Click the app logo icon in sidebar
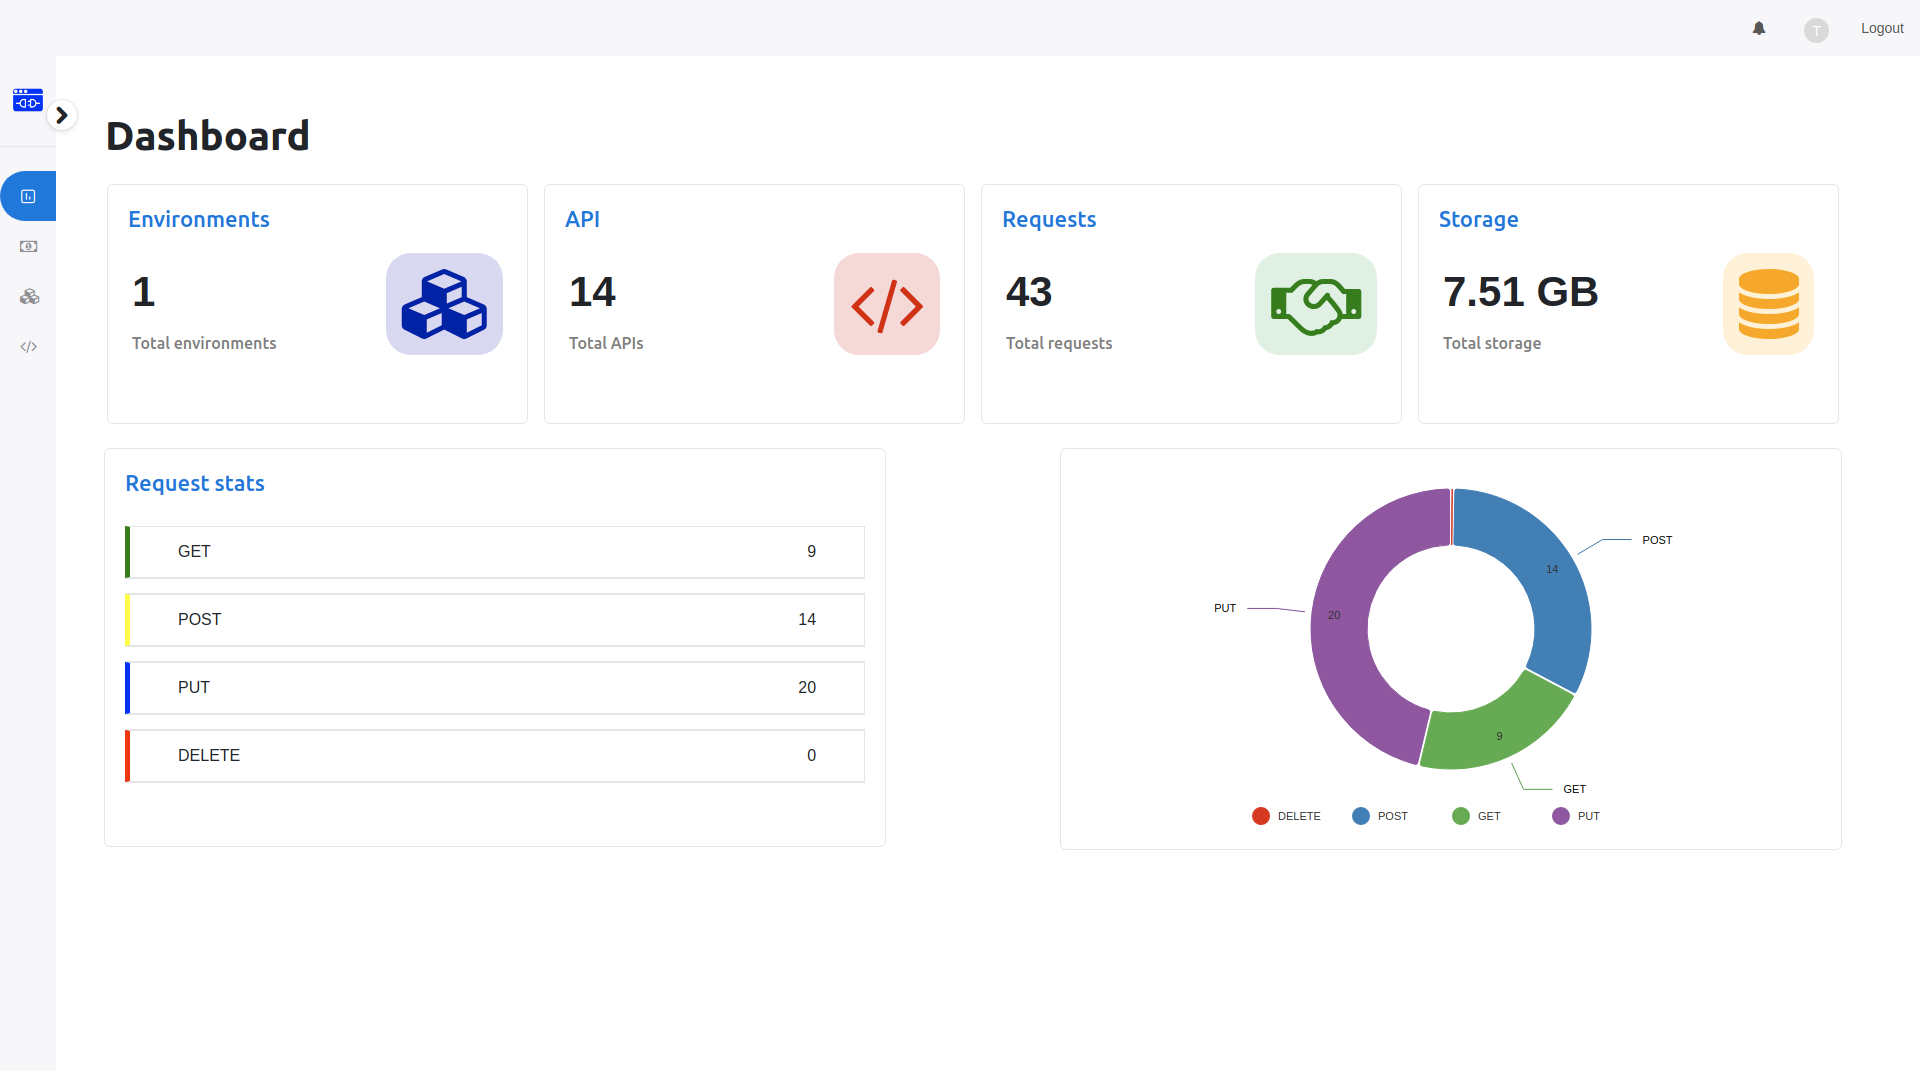This screenshot has width=1920, height=1080. (x=28, y=99)
